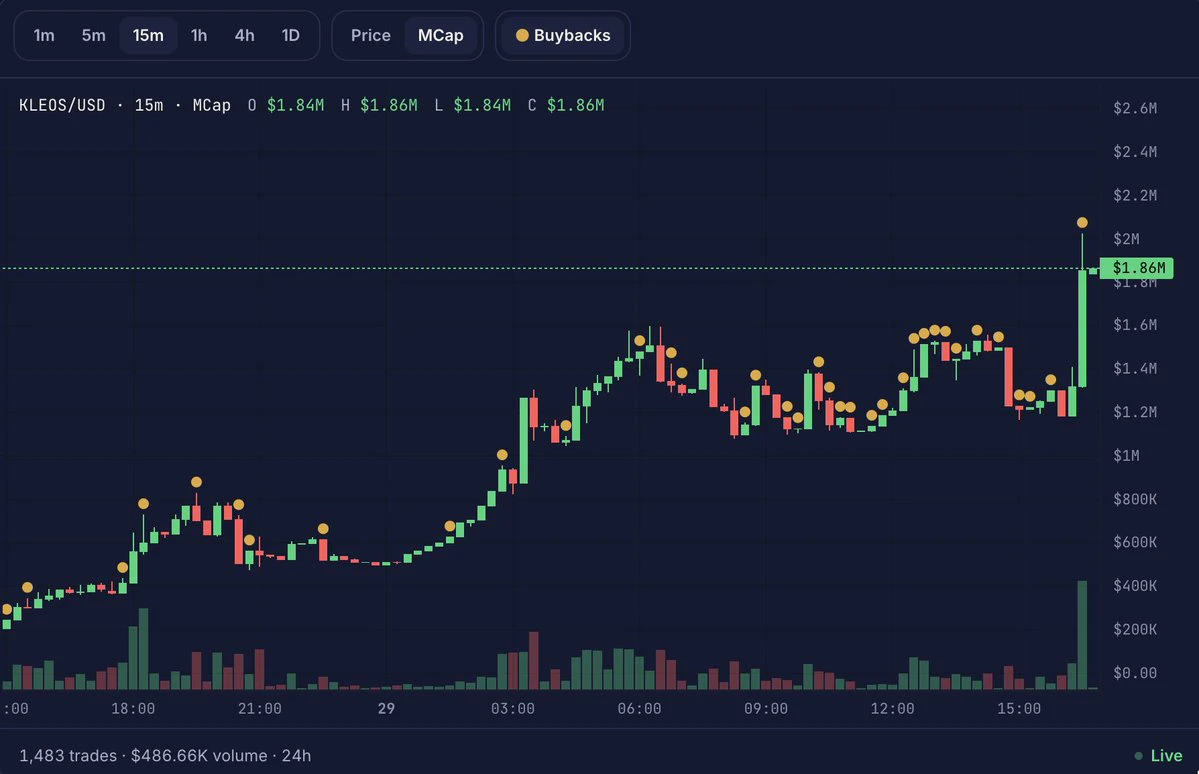Switch to the 1h timeframe

coord(199,35)
